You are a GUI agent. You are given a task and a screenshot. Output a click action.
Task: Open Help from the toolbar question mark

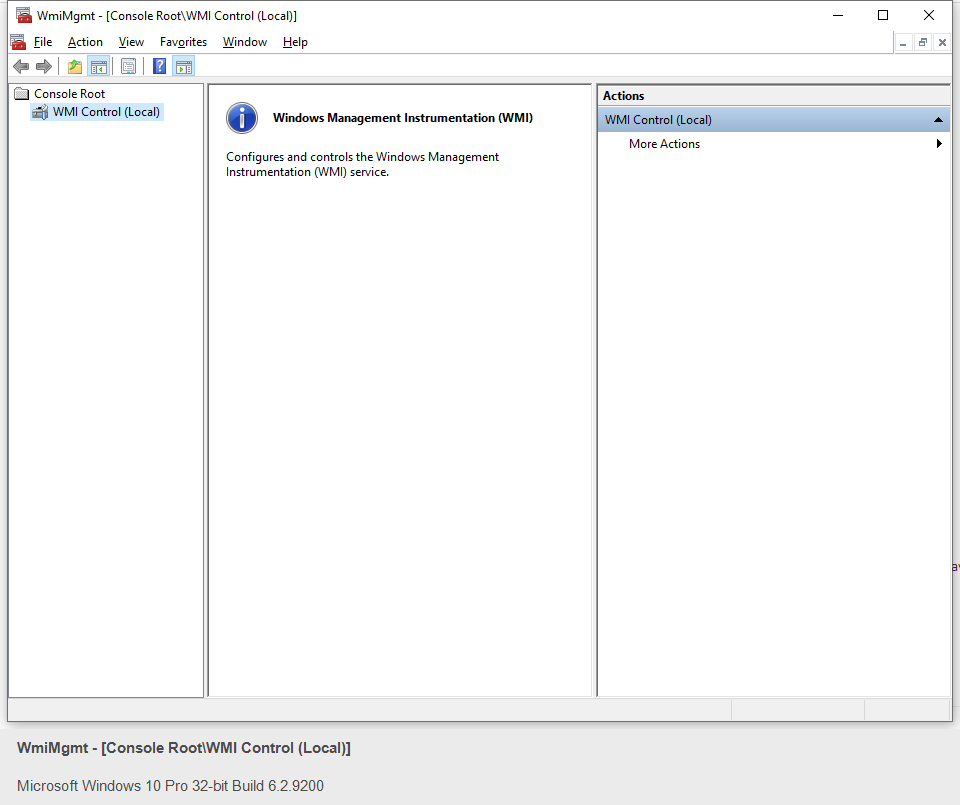[x=159, y=66]
